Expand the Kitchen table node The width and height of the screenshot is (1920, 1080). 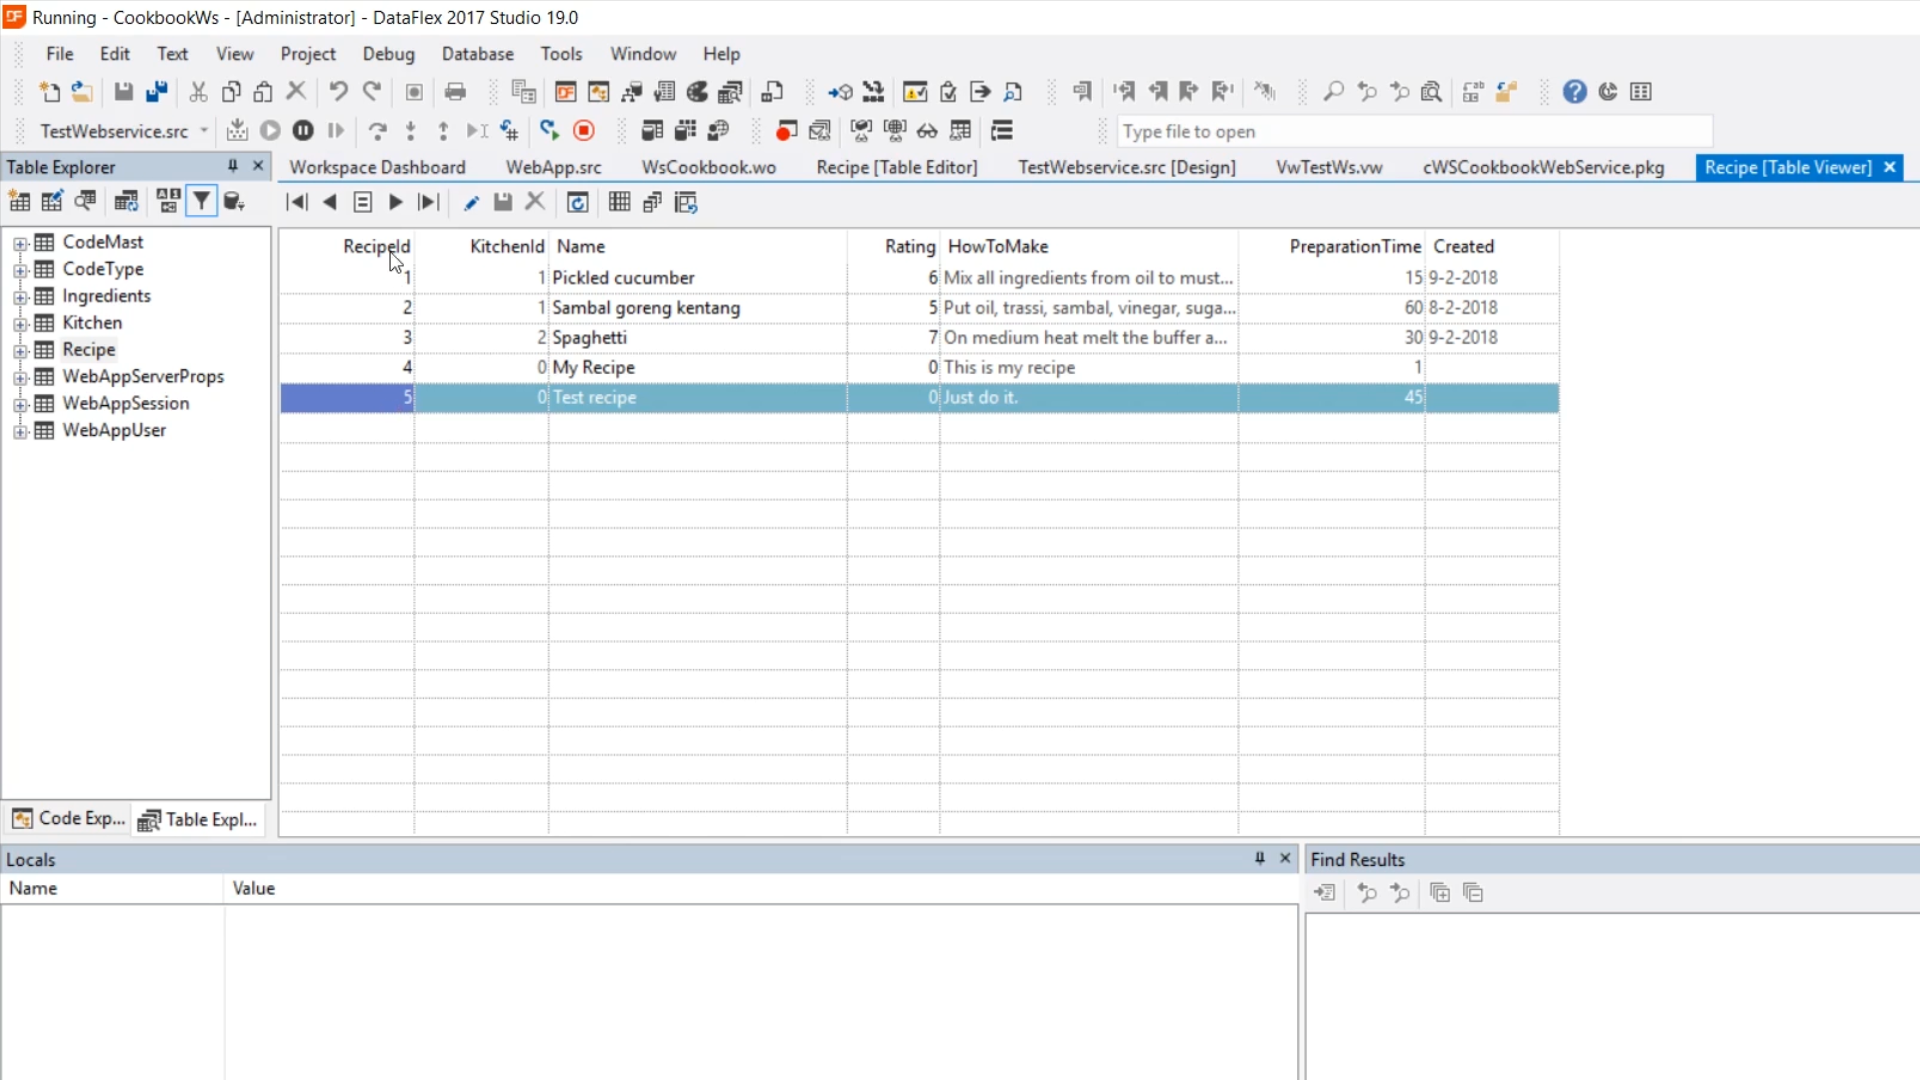(20, 324)
